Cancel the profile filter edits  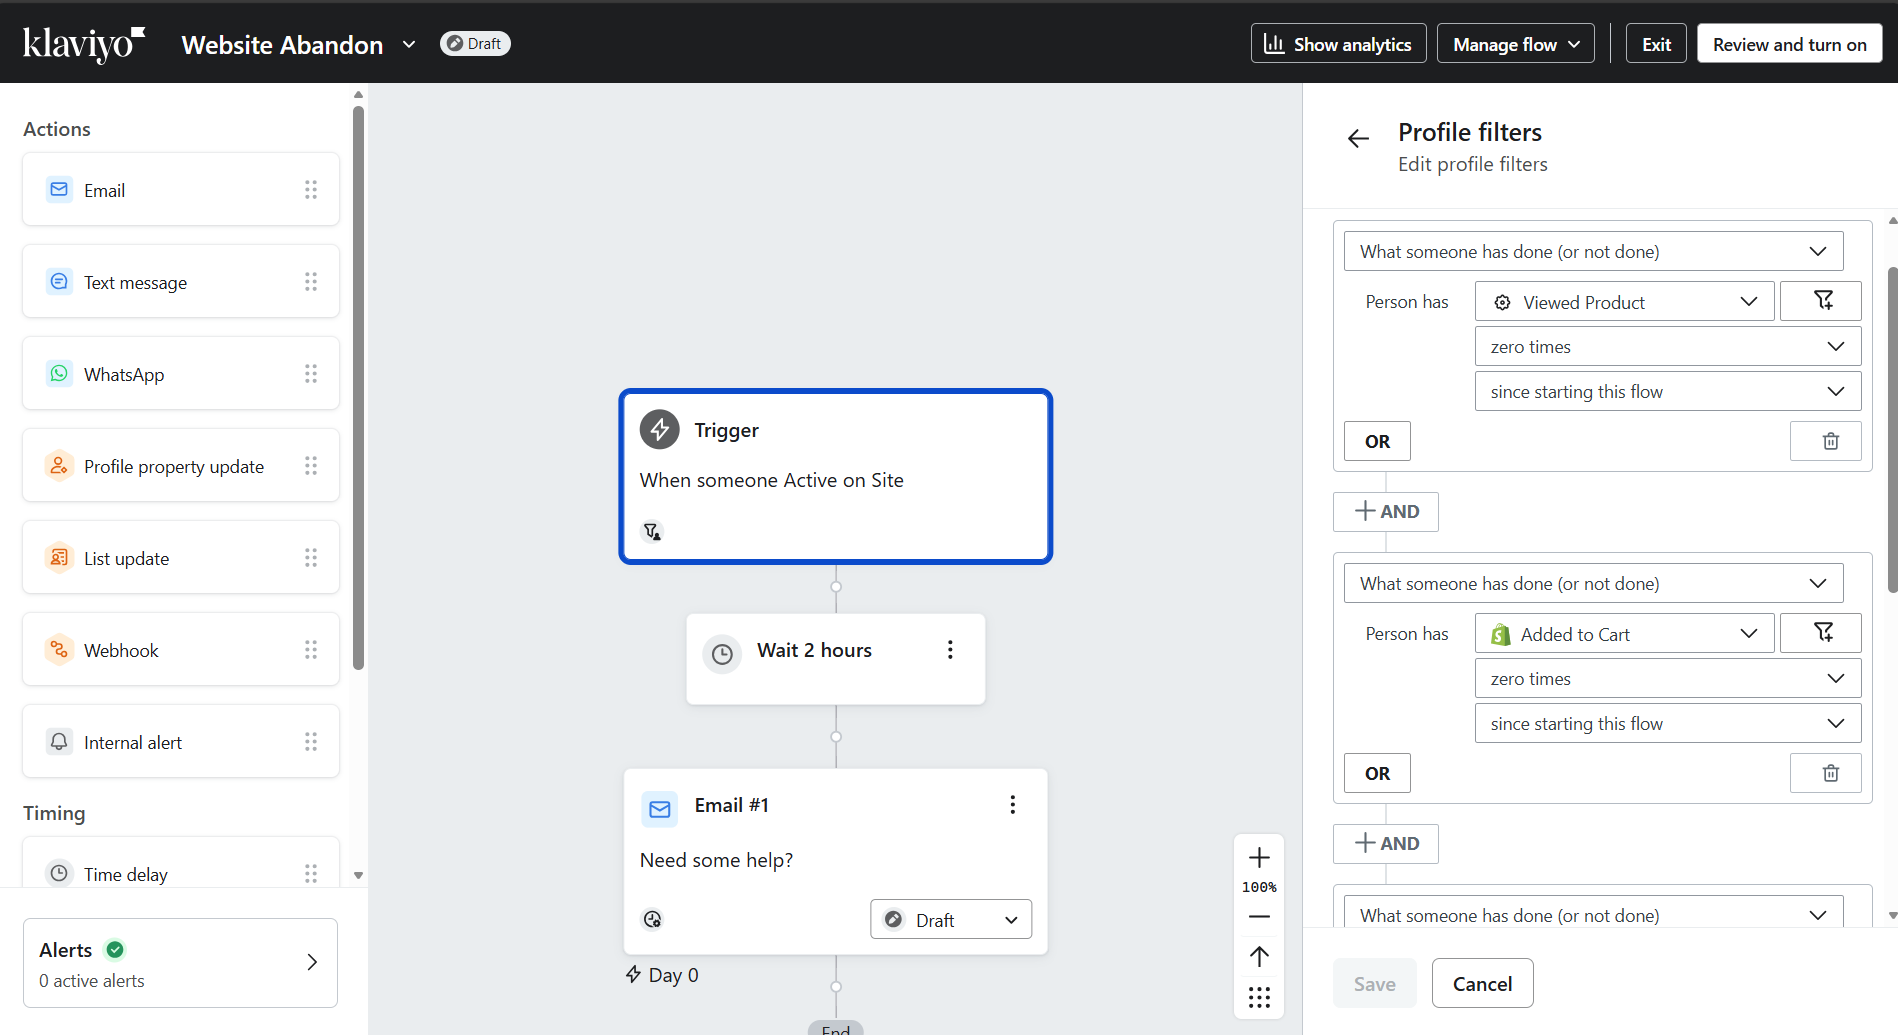(1482, 983)
